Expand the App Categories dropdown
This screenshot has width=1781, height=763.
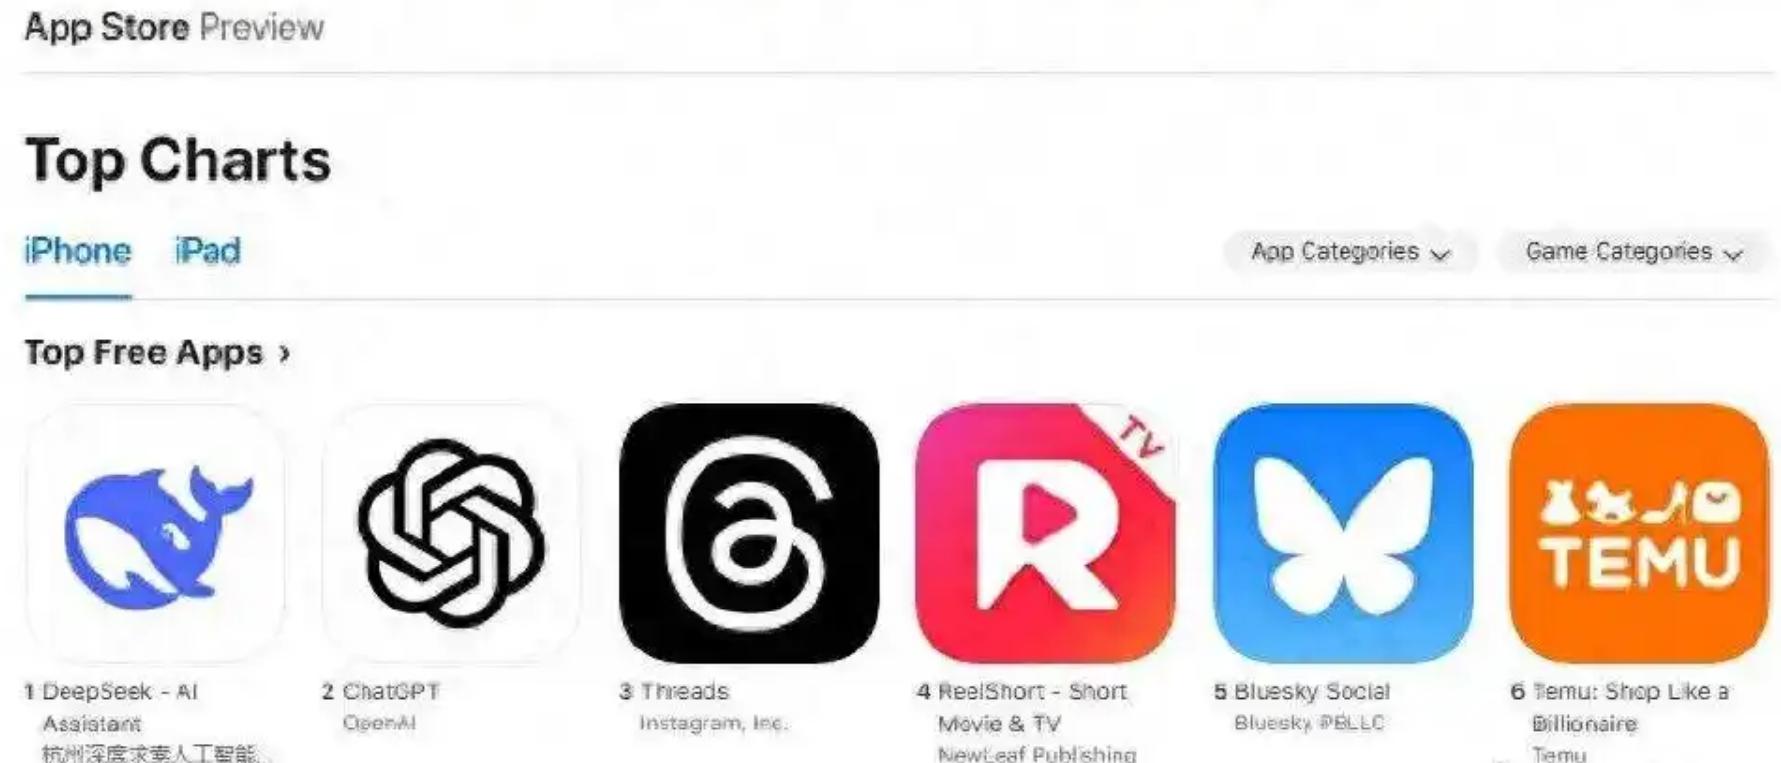coord(1350,252)
